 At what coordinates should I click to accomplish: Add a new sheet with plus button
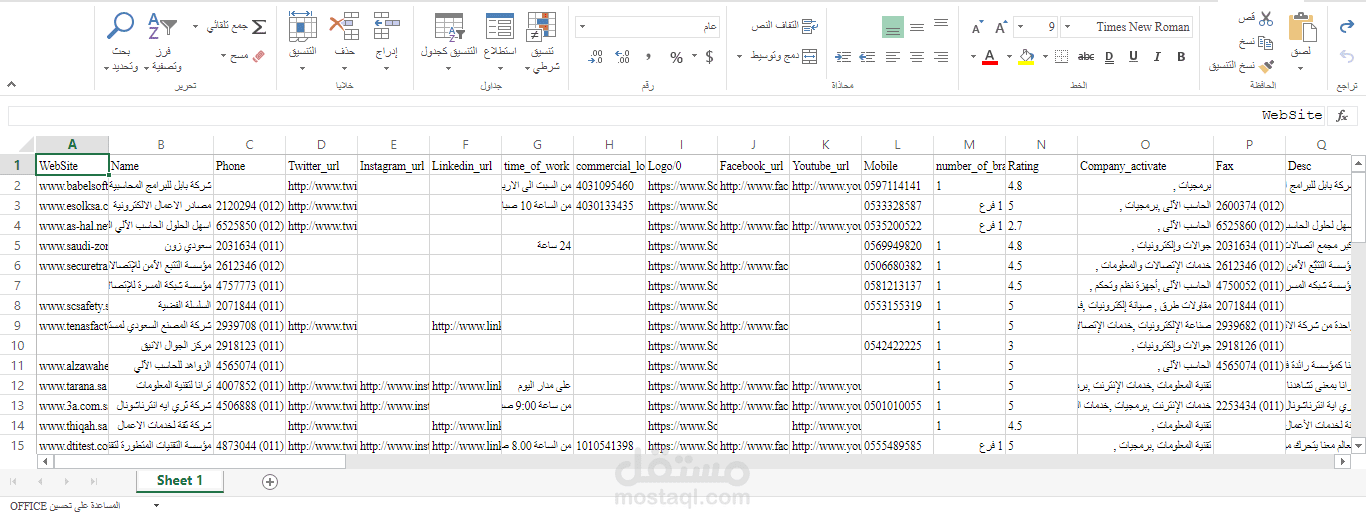[x=269, y=481]
